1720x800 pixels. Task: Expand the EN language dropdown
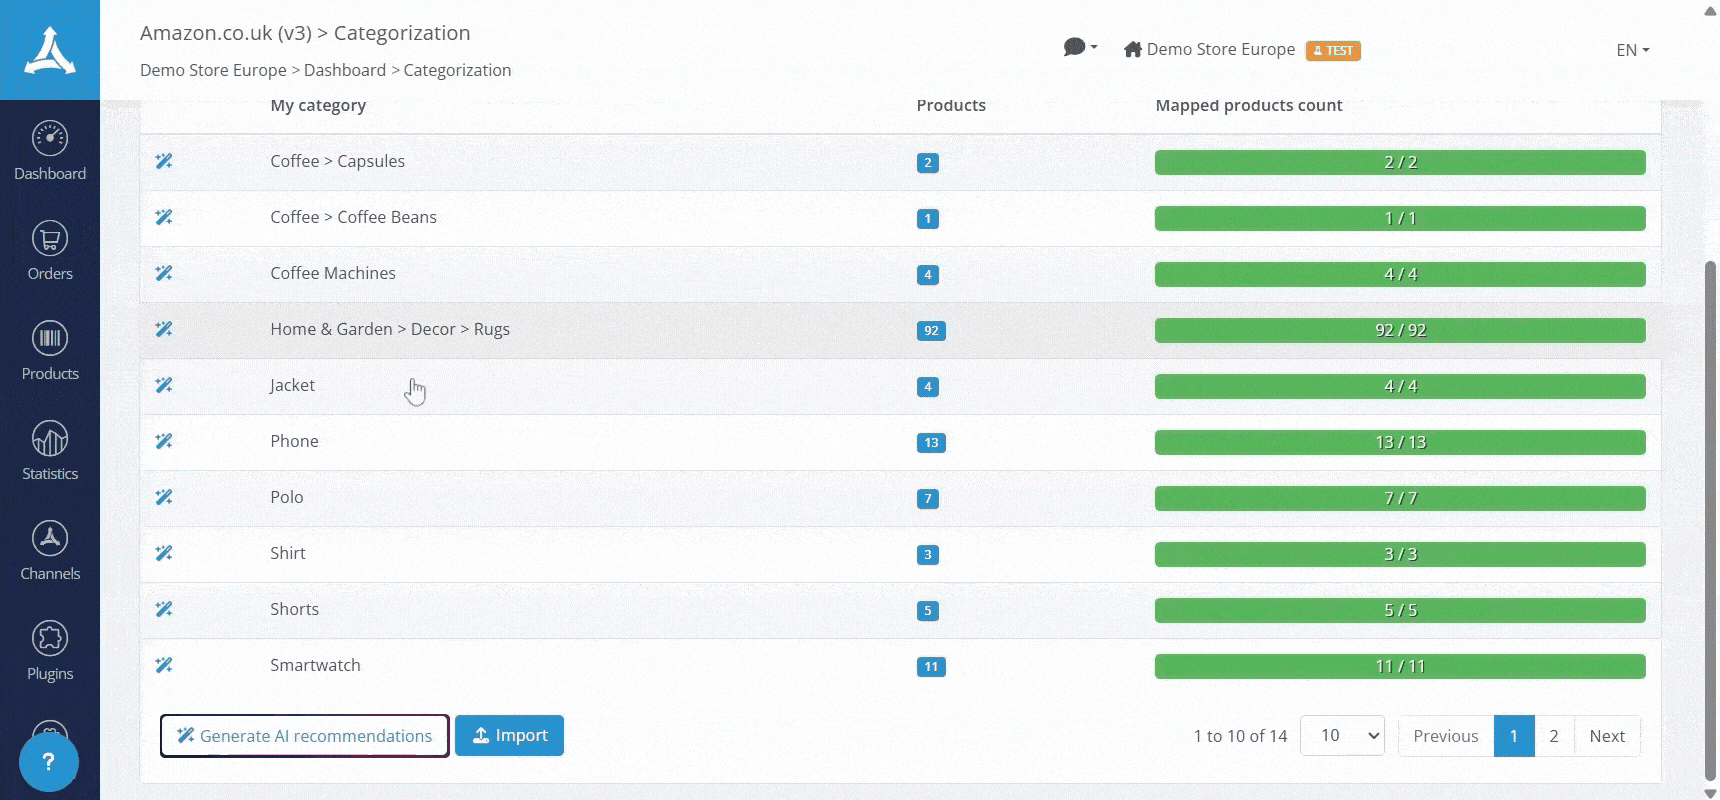click(1632, 50)
